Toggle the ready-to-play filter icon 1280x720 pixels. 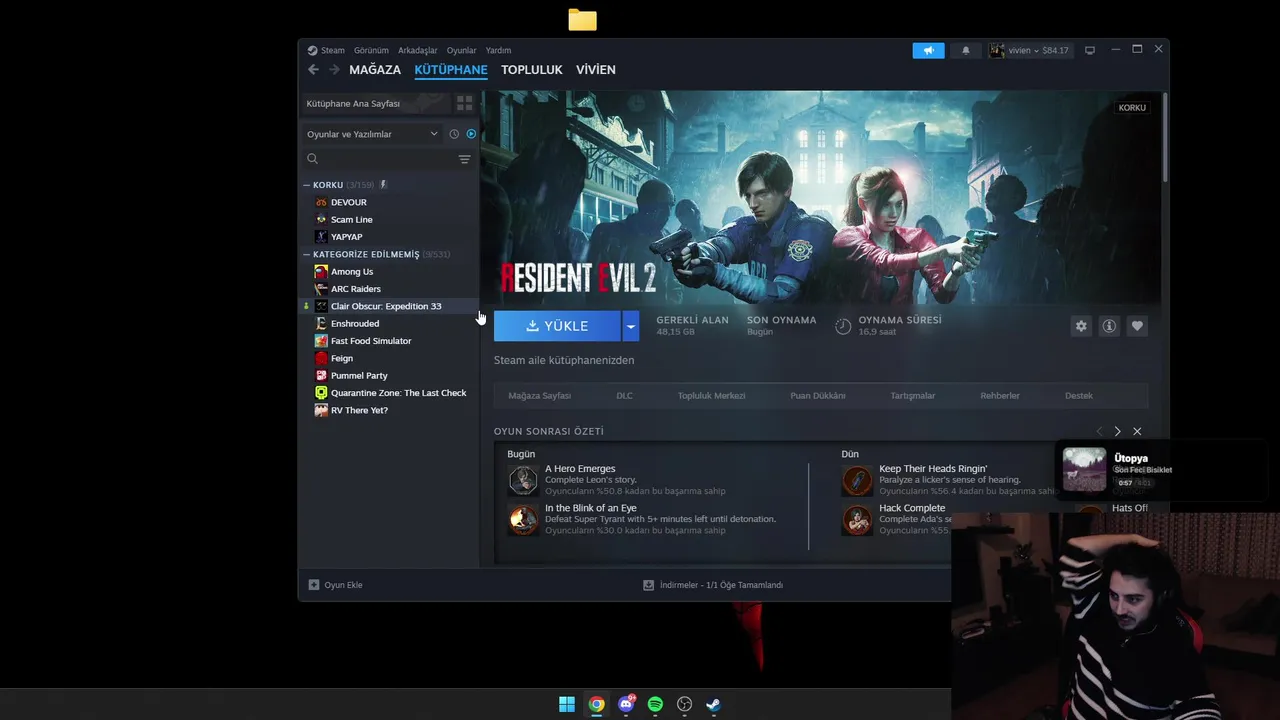pyautogui.click(x=471, y=134)
